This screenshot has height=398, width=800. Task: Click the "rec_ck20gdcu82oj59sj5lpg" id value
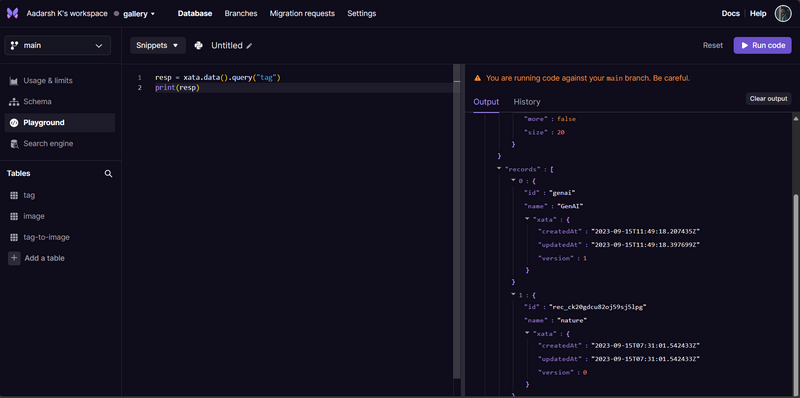[598, 307]
